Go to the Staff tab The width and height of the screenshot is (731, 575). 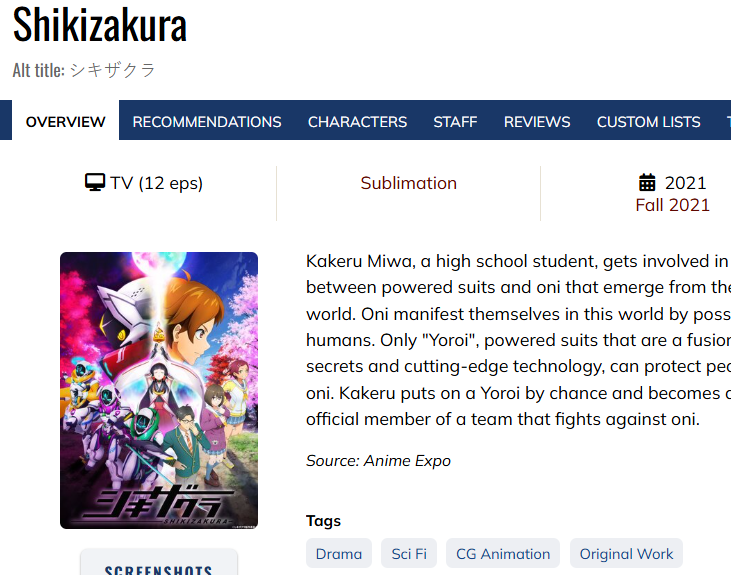[x=455, y=122]
